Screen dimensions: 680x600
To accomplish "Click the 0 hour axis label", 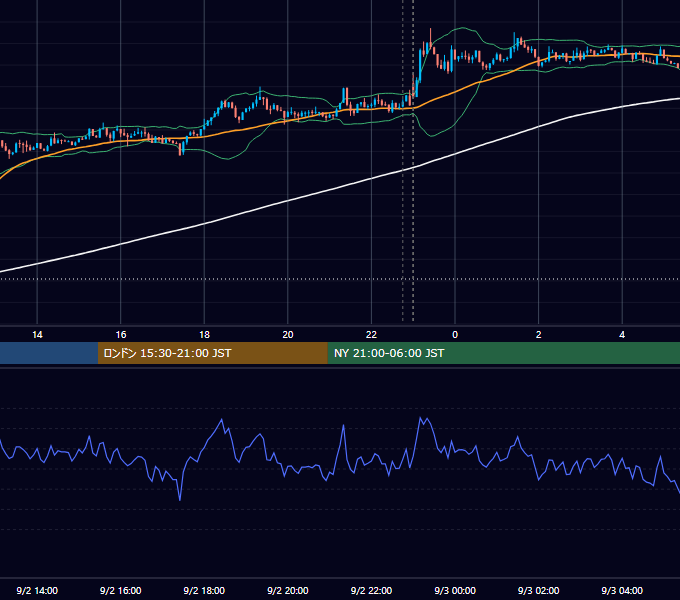I will (455, 335).
